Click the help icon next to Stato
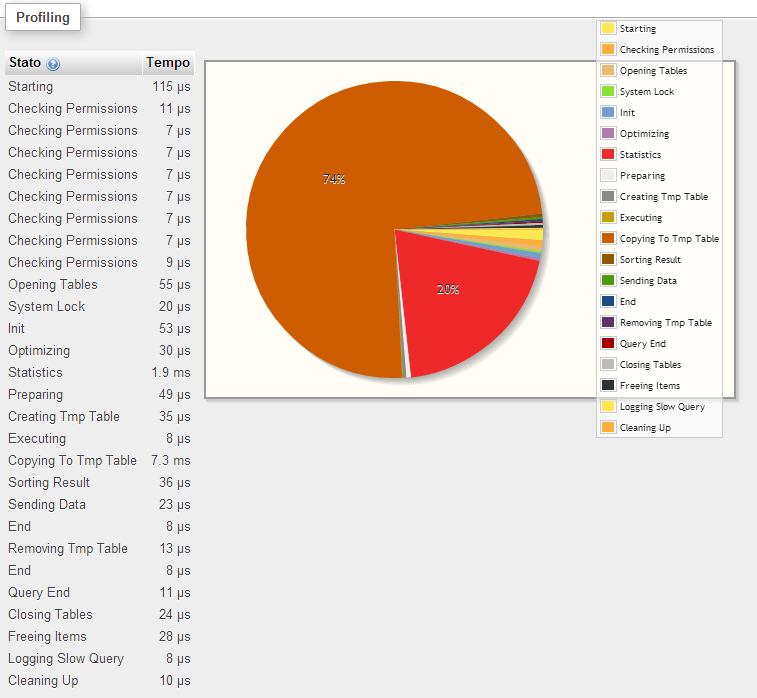Image resolution: width=757 pixels, height=698 pixels. click(53, 64)
